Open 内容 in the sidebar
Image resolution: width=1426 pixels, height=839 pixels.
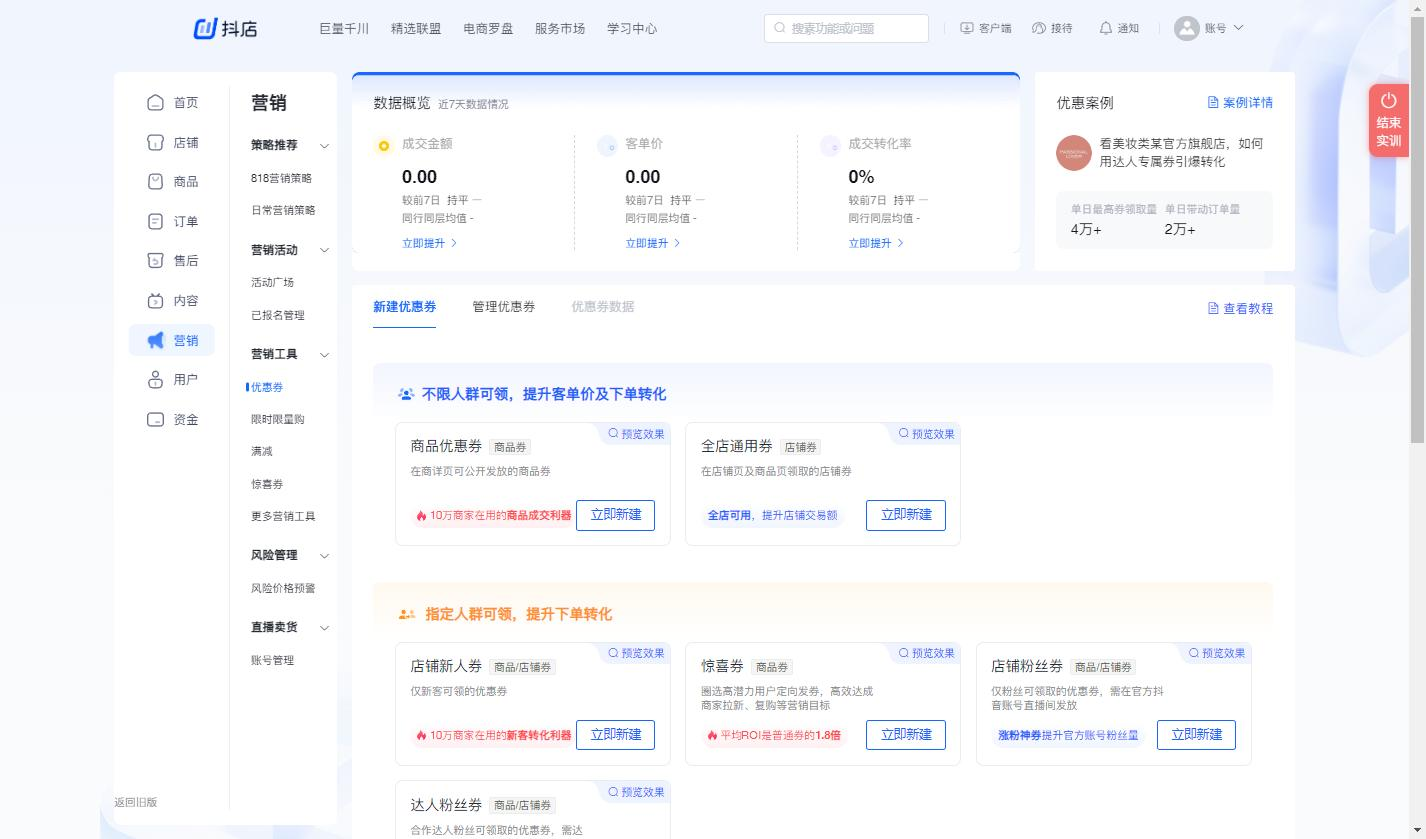click(x=172, y=300)
